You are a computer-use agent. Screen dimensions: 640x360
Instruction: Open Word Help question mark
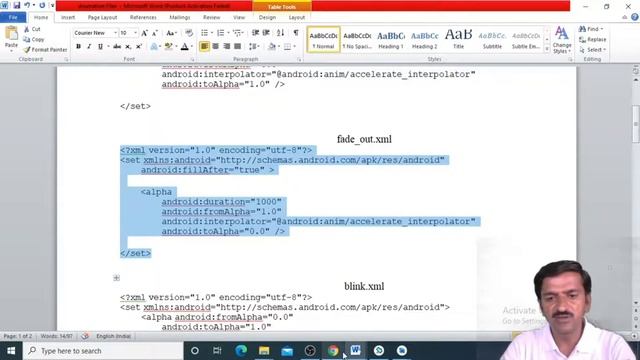tap(635, 17)
